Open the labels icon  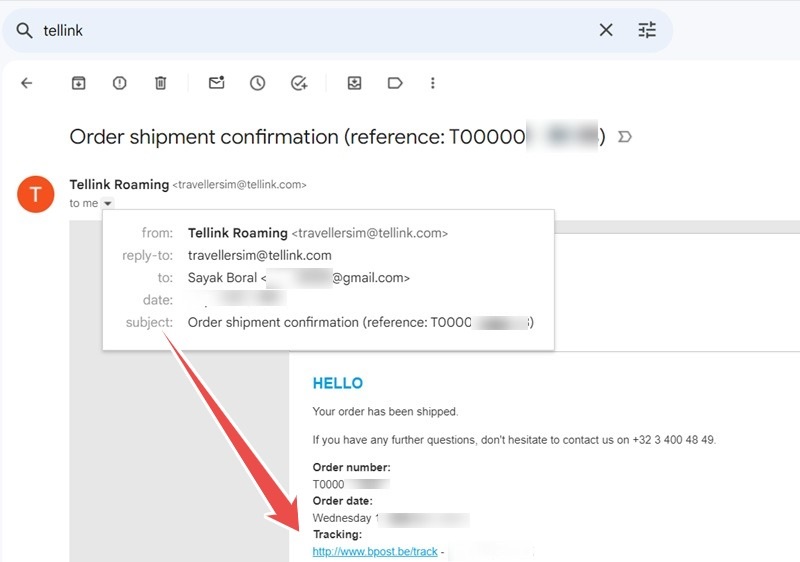(x=395, y=83)
